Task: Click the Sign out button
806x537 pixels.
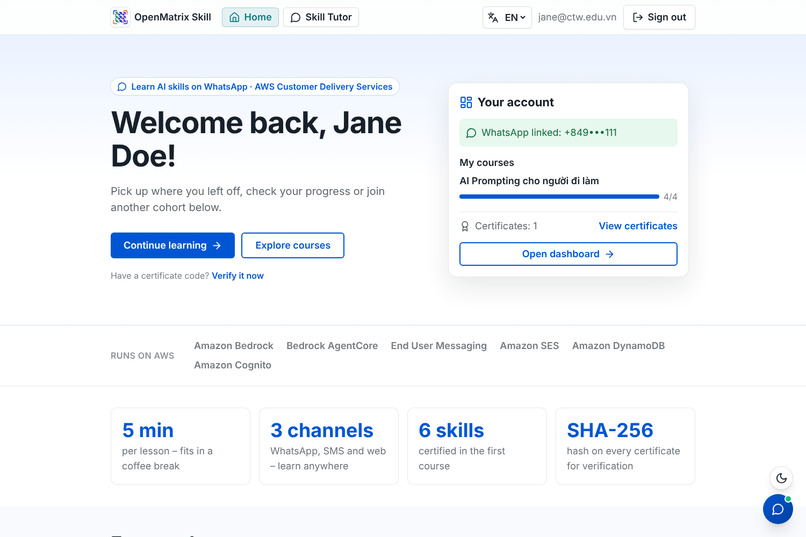Action: click(659, 17)
